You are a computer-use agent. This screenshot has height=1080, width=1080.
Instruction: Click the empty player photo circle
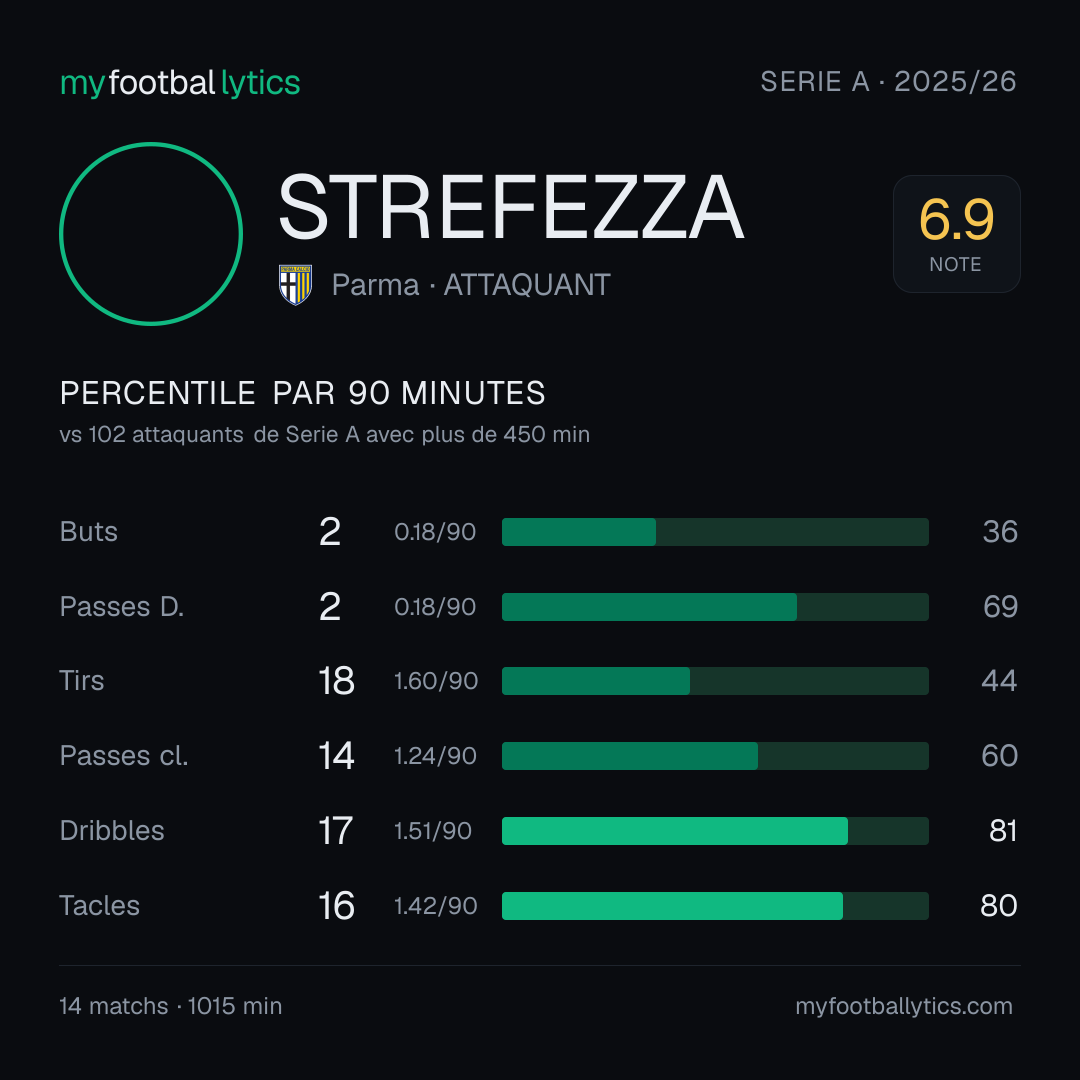pos(151,233)
